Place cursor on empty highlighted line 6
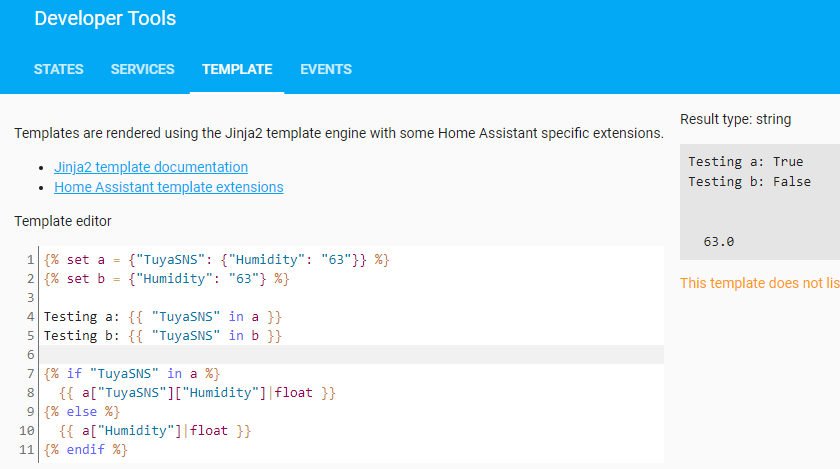This screenshot has height=469, width=840. [x=350, y=355]
